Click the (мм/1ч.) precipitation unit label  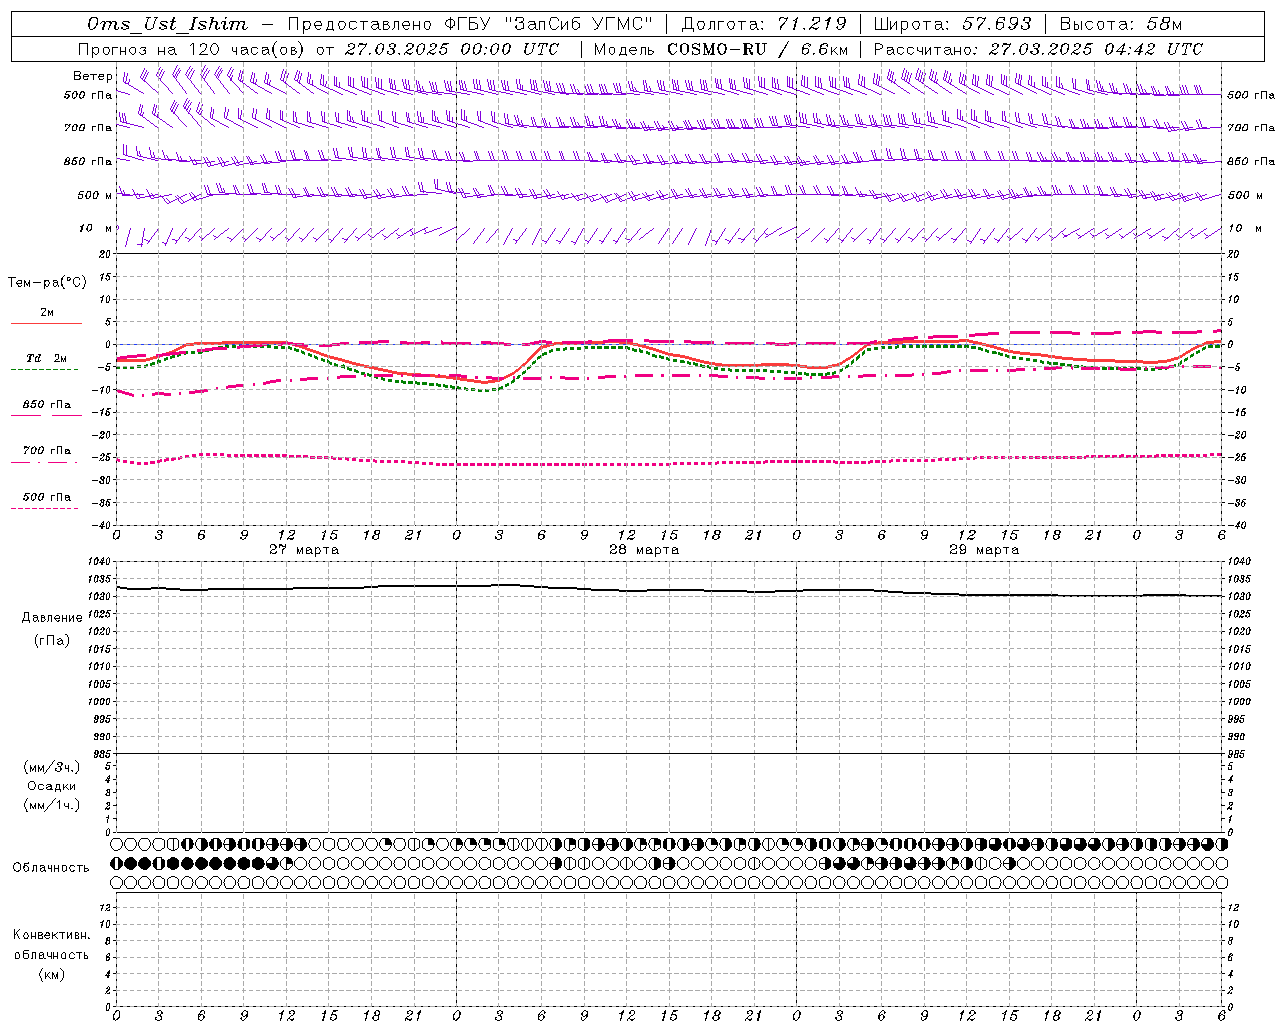tap(52, 805)
